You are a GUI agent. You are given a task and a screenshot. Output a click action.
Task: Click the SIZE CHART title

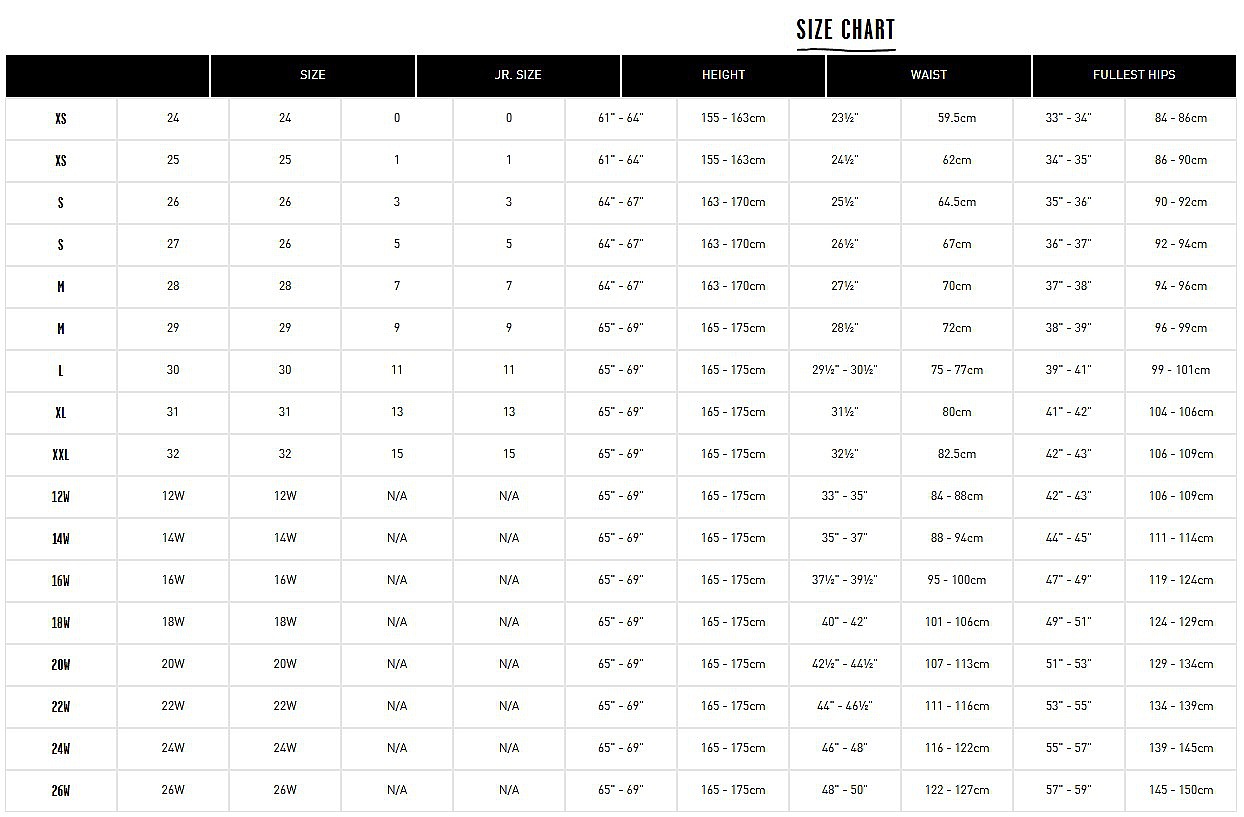pos(845,30)
